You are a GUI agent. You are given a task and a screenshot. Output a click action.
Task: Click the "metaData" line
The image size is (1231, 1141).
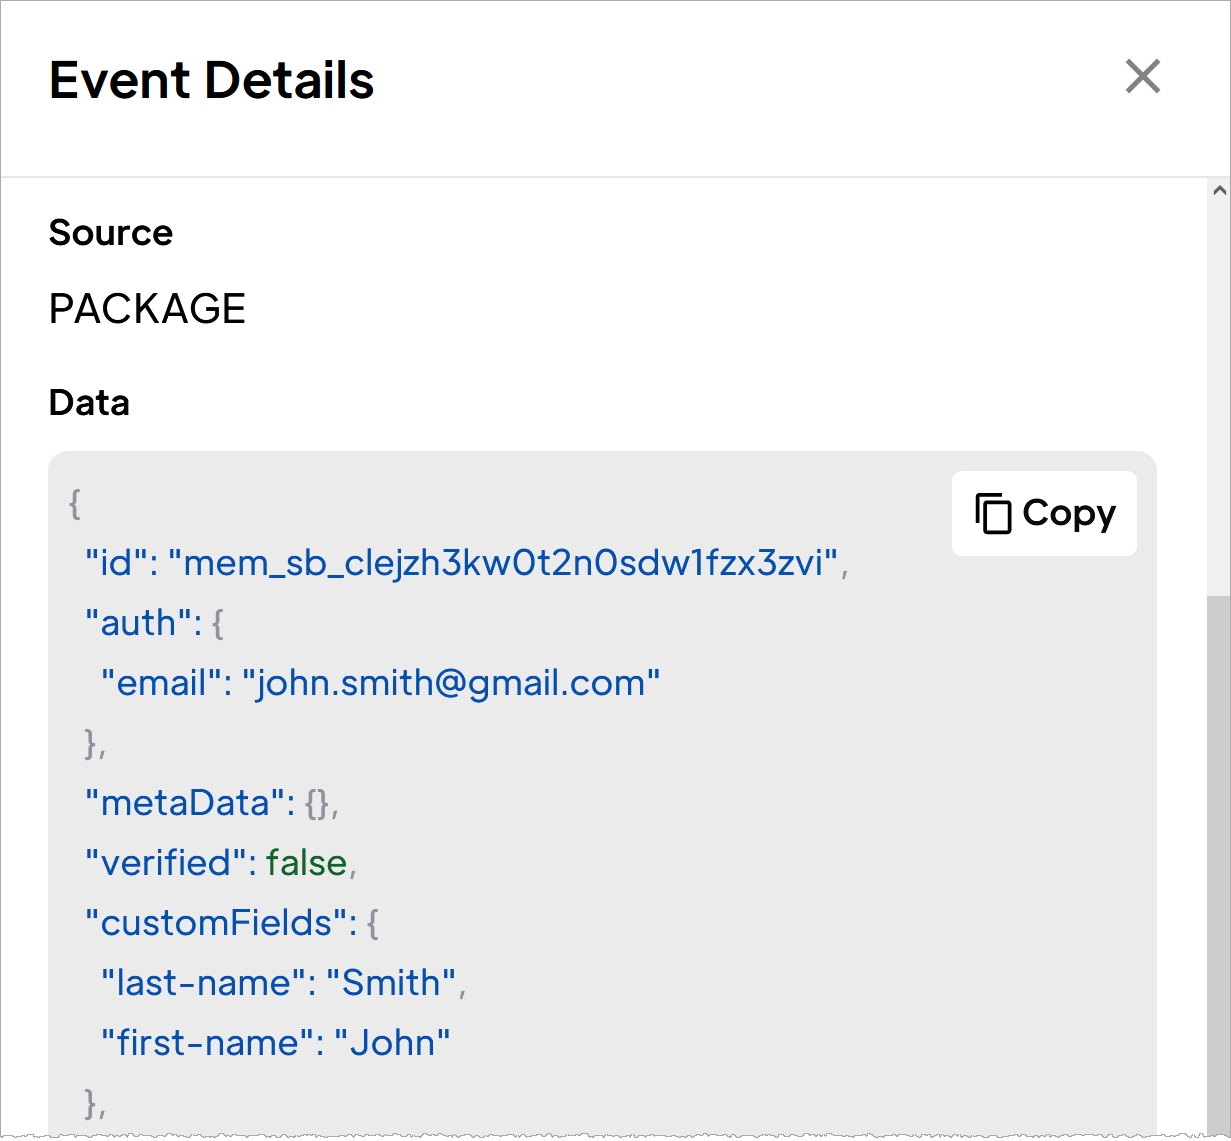(x=212, y=803)
